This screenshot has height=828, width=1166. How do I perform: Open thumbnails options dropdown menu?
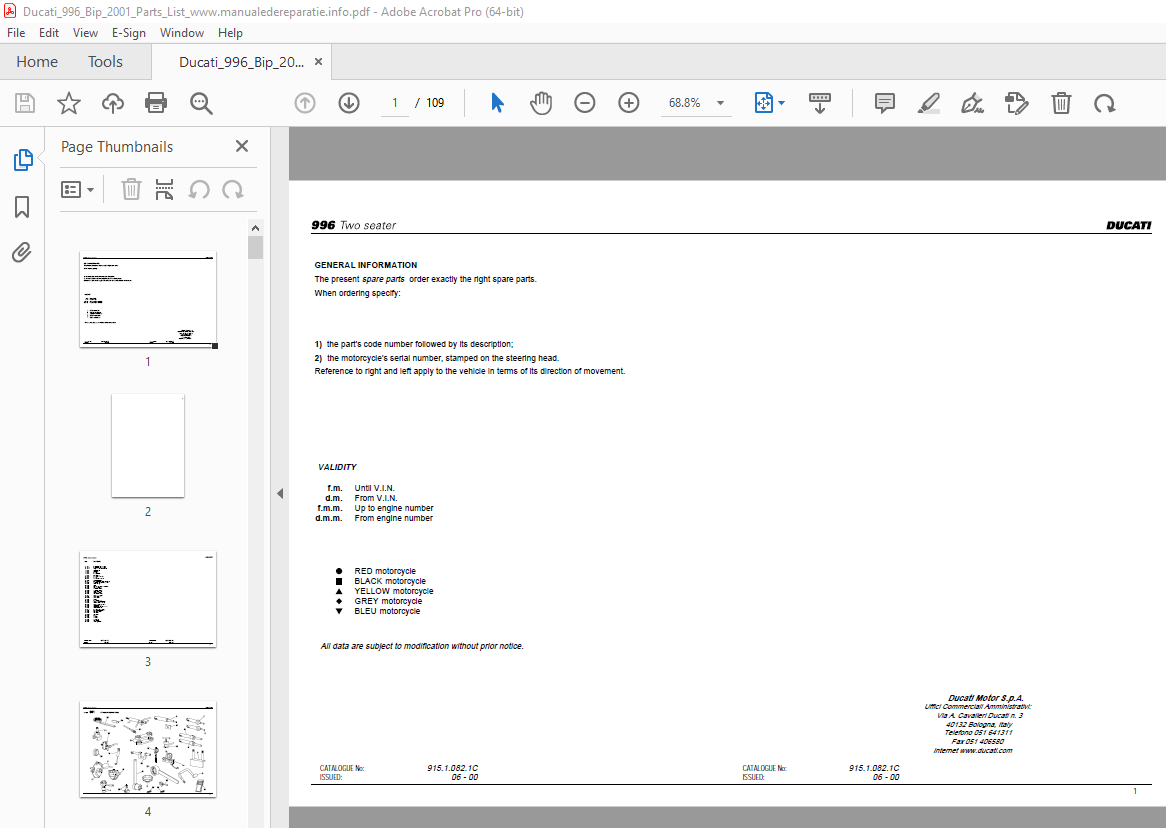(77, 190)
